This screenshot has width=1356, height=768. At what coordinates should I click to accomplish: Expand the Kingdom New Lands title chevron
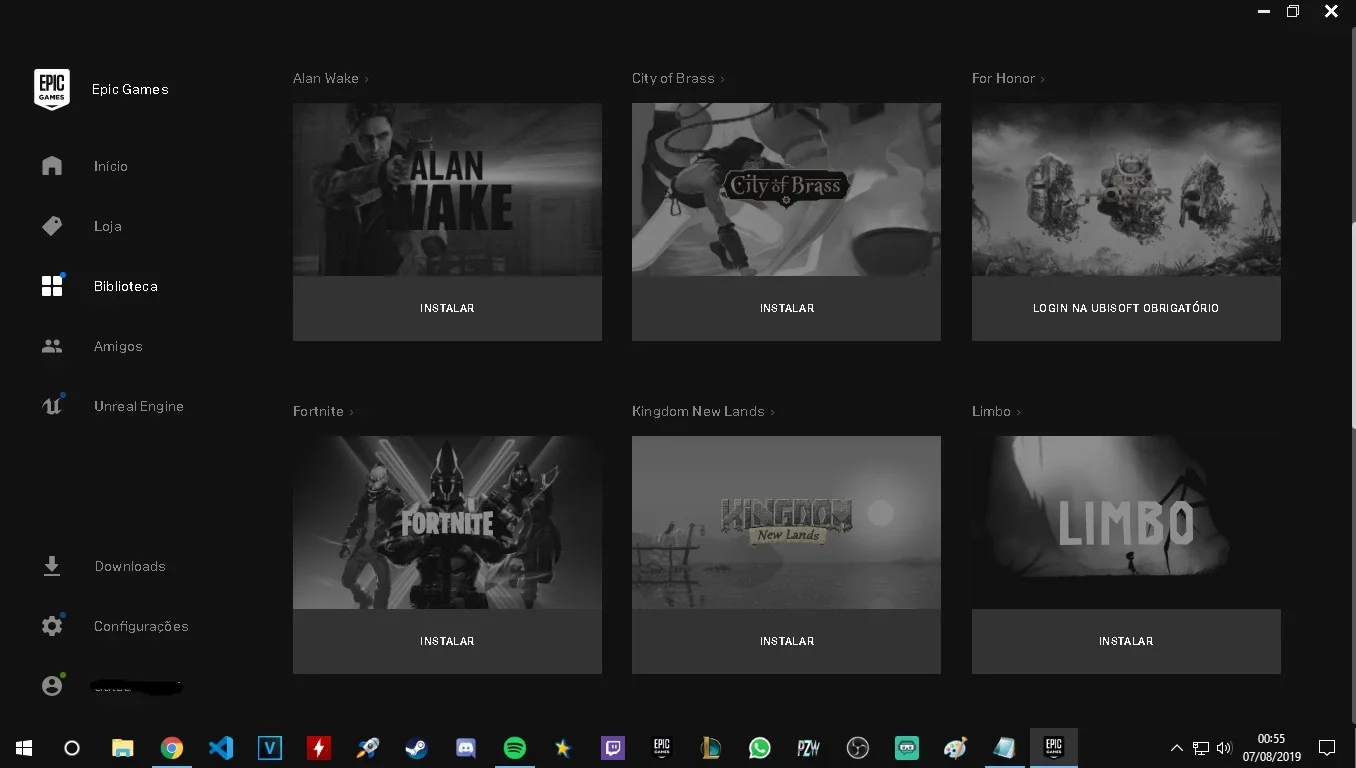click(x=772, y=412)
